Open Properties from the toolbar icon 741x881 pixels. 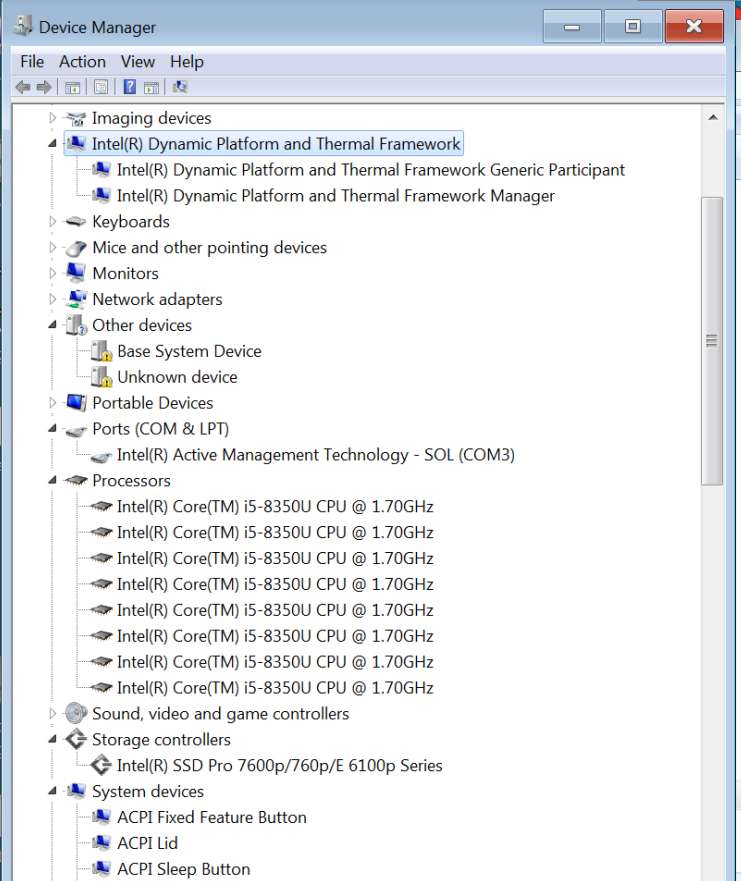101,87
